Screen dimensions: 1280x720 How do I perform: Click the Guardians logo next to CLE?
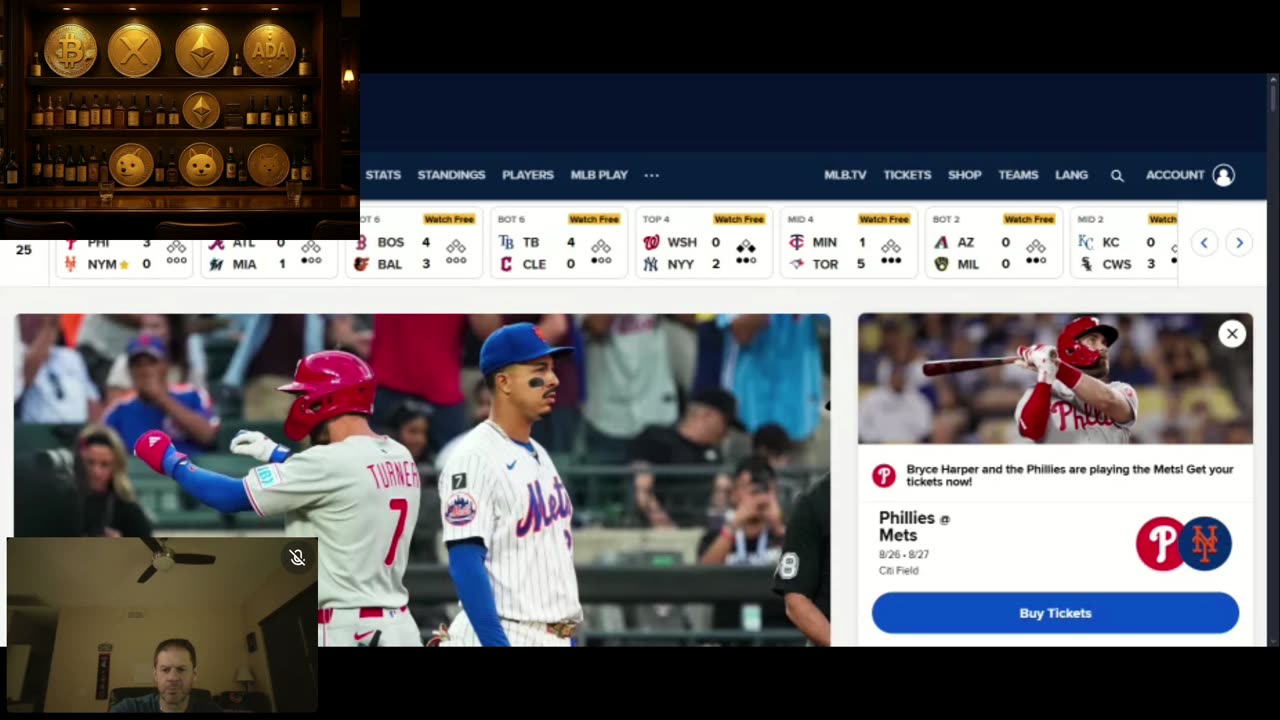(506, 264)
